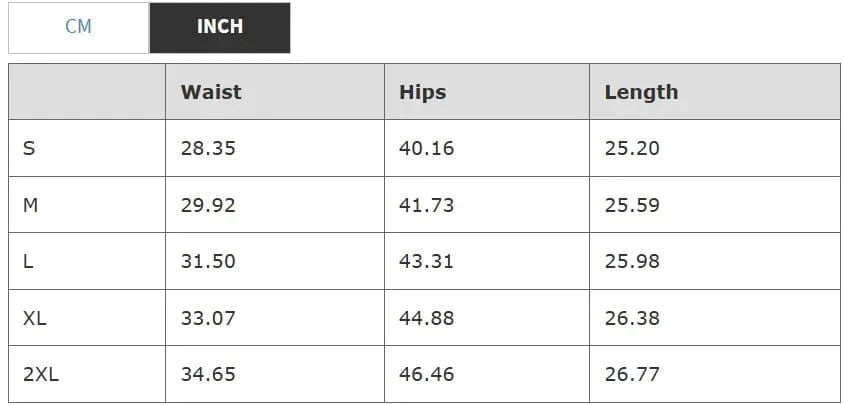Click the 25.98 length cell
Image resolution: width=844 pixels, height=405 pixels.
coord(632,262)
